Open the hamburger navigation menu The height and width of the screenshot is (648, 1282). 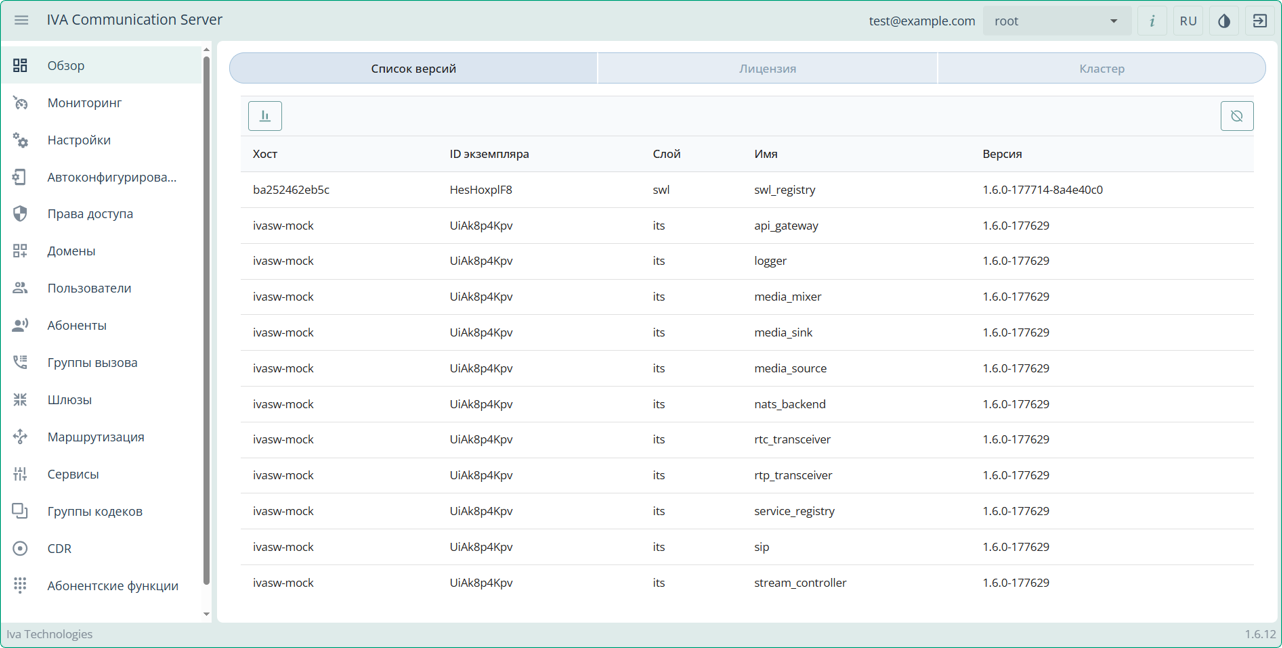21,20
